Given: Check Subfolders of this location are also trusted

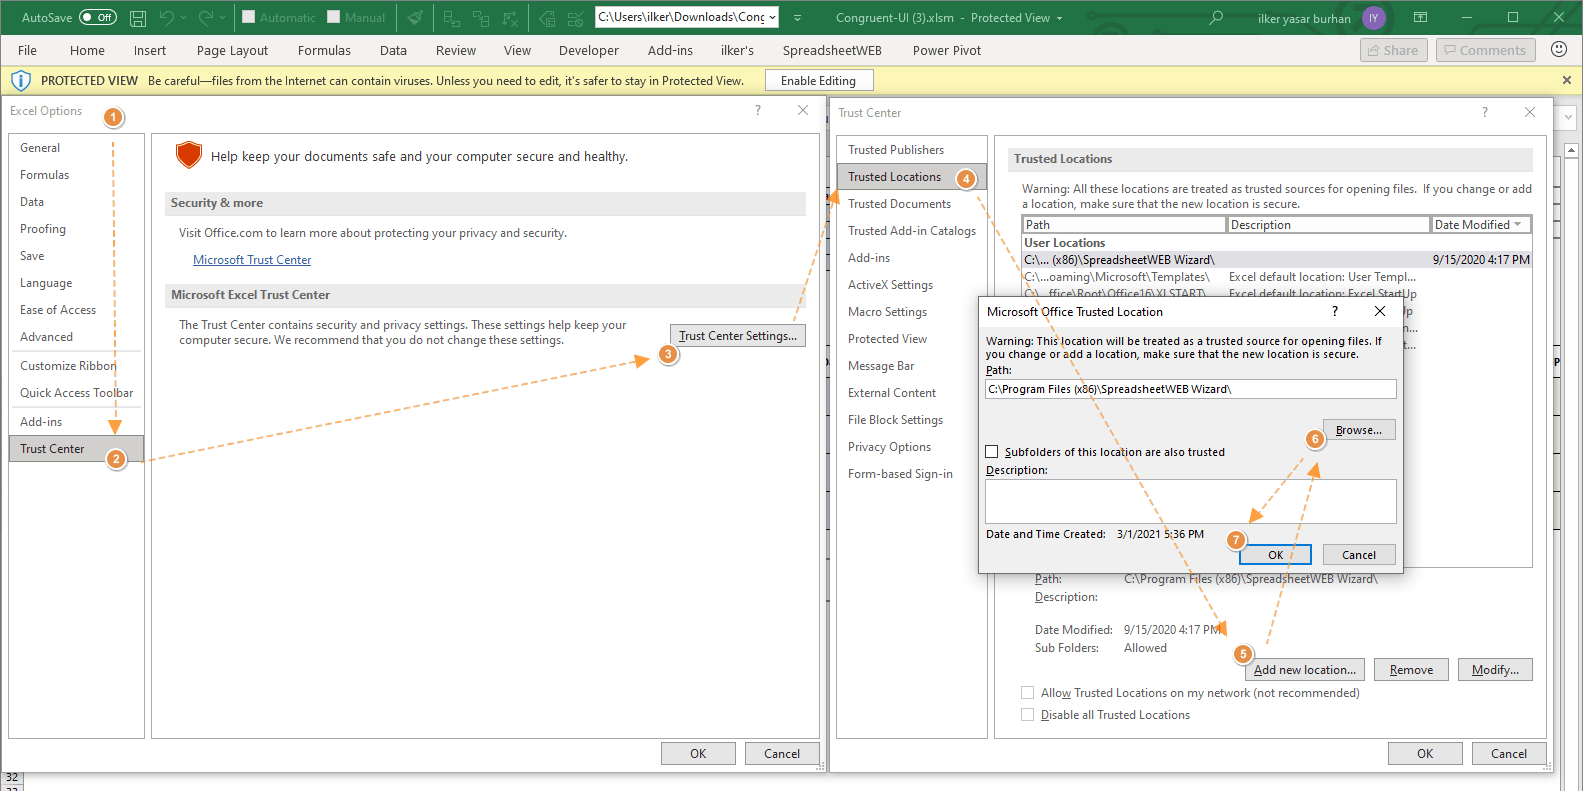Looking at the screenshot, I should [x=992, y=452].
